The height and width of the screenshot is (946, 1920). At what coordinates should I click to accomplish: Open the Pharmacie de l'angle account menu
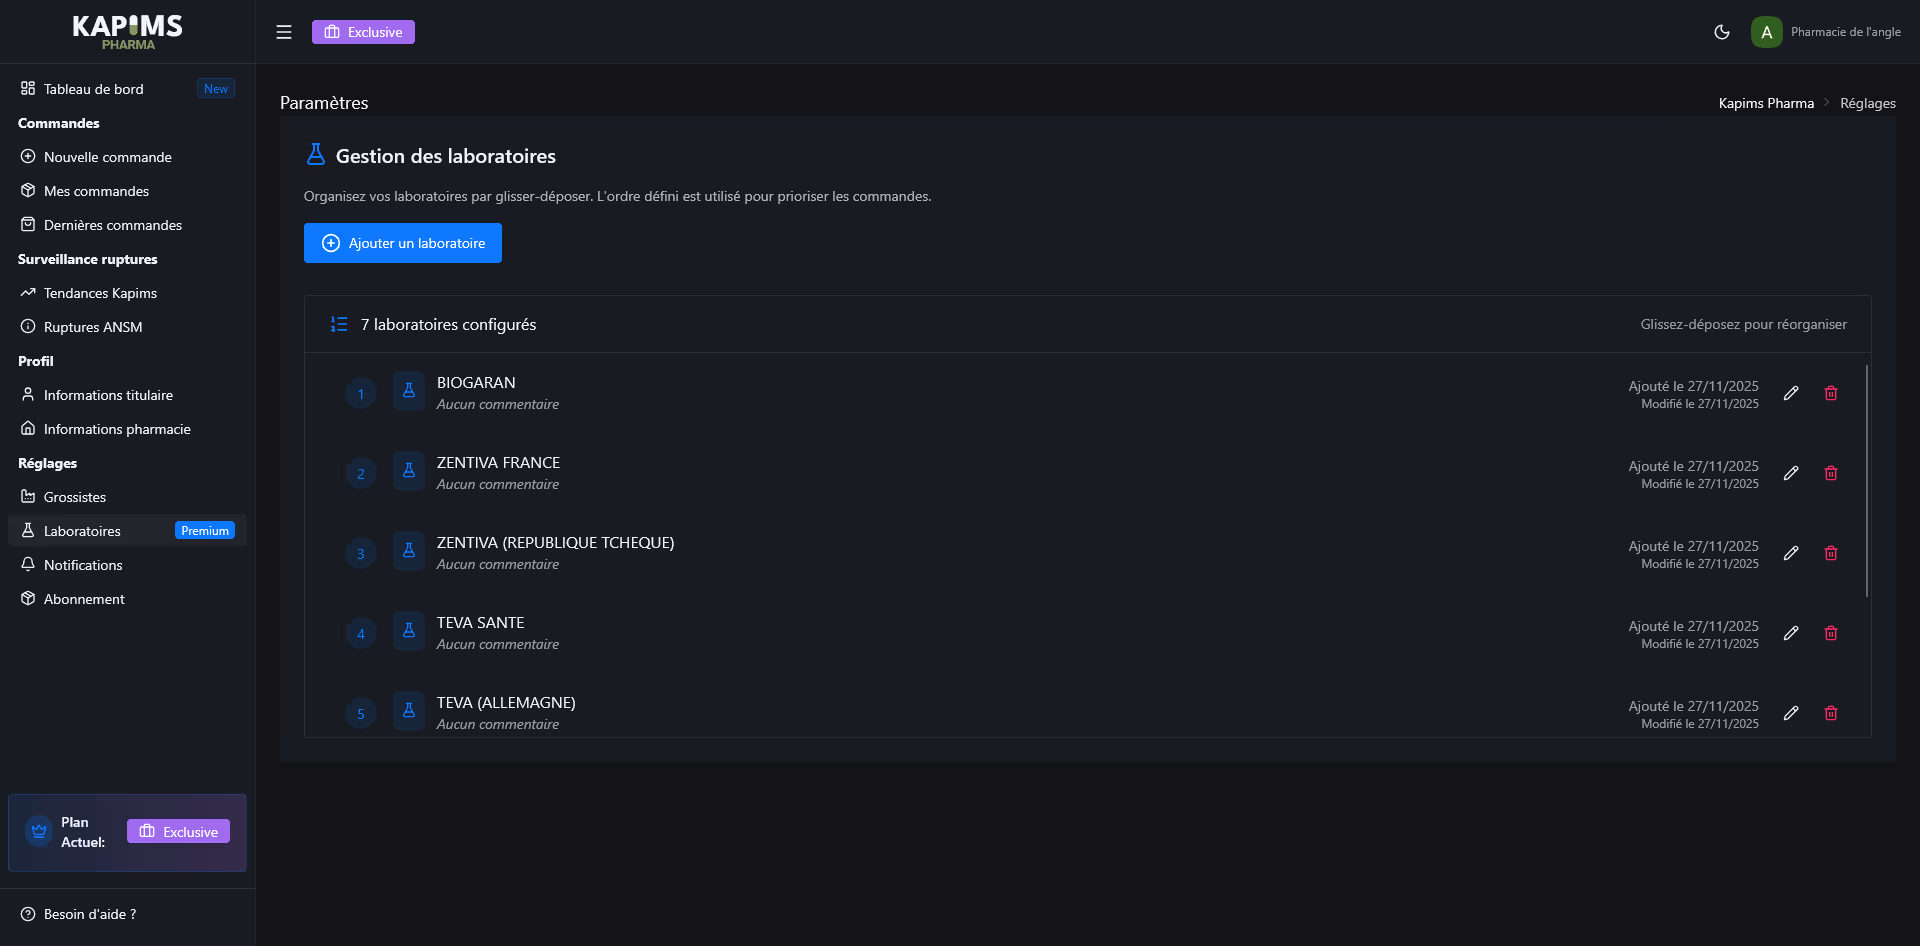click(1845, 32)
